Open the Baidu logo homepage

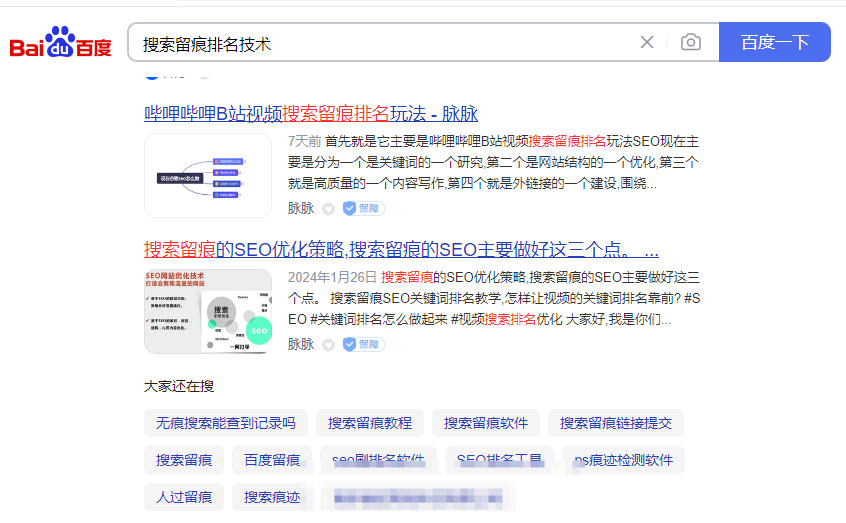[60, 42]
